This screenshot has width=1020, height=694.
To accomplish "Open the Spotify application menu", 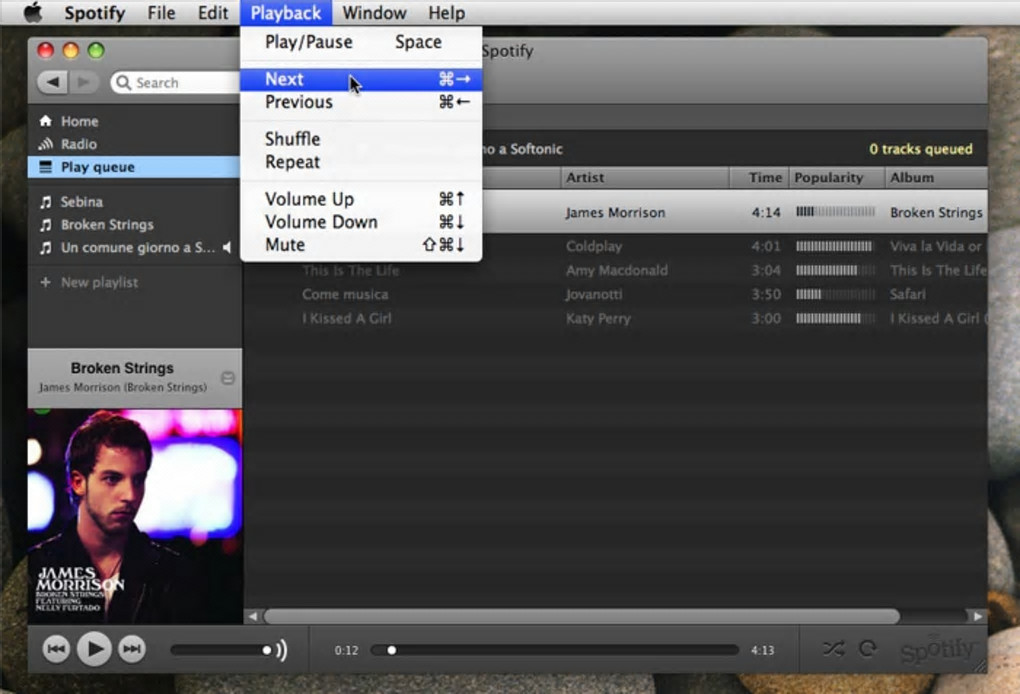I will [94, 13].
